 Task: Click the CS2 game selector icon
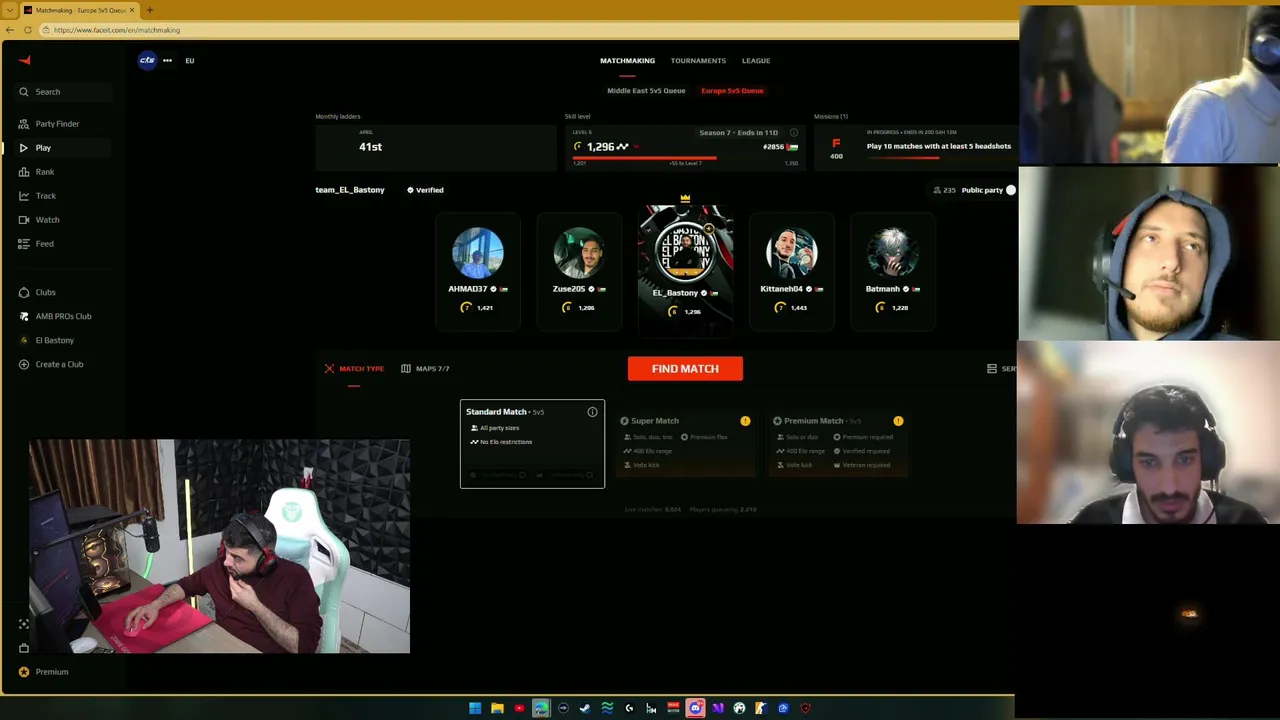click(x=147, y=60)
